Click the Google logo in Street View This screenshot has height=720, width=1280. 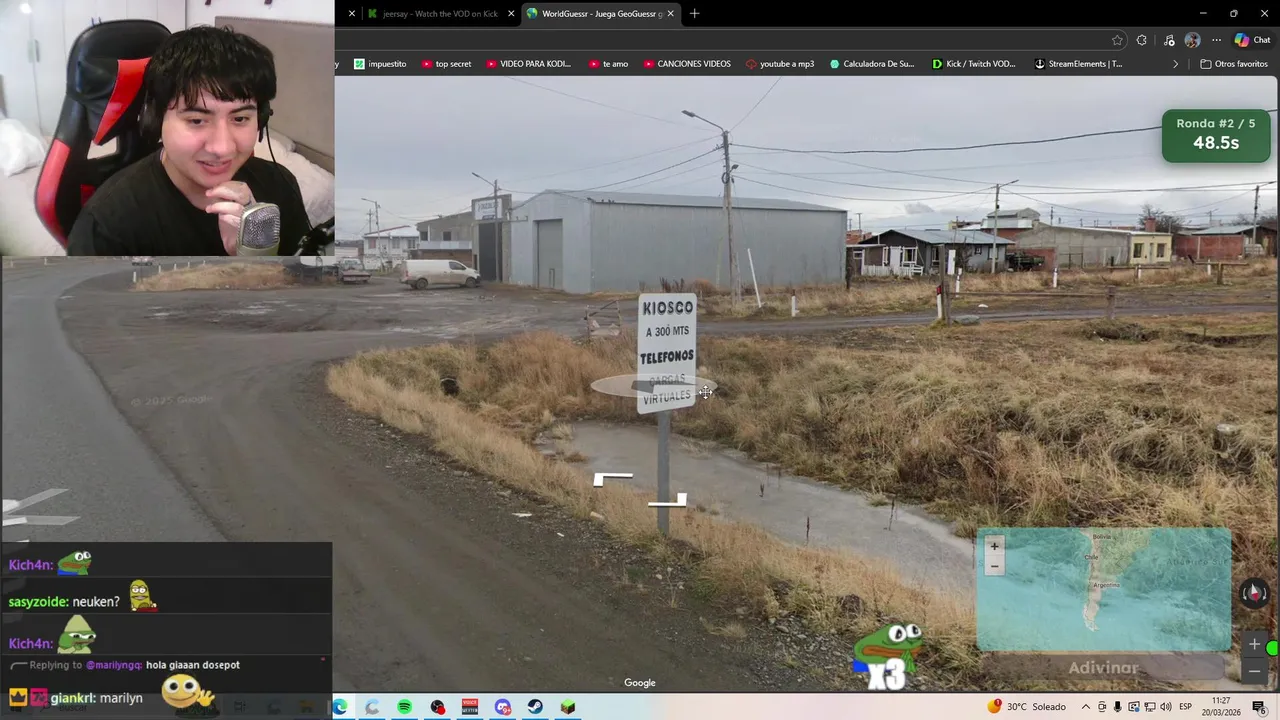640,683
